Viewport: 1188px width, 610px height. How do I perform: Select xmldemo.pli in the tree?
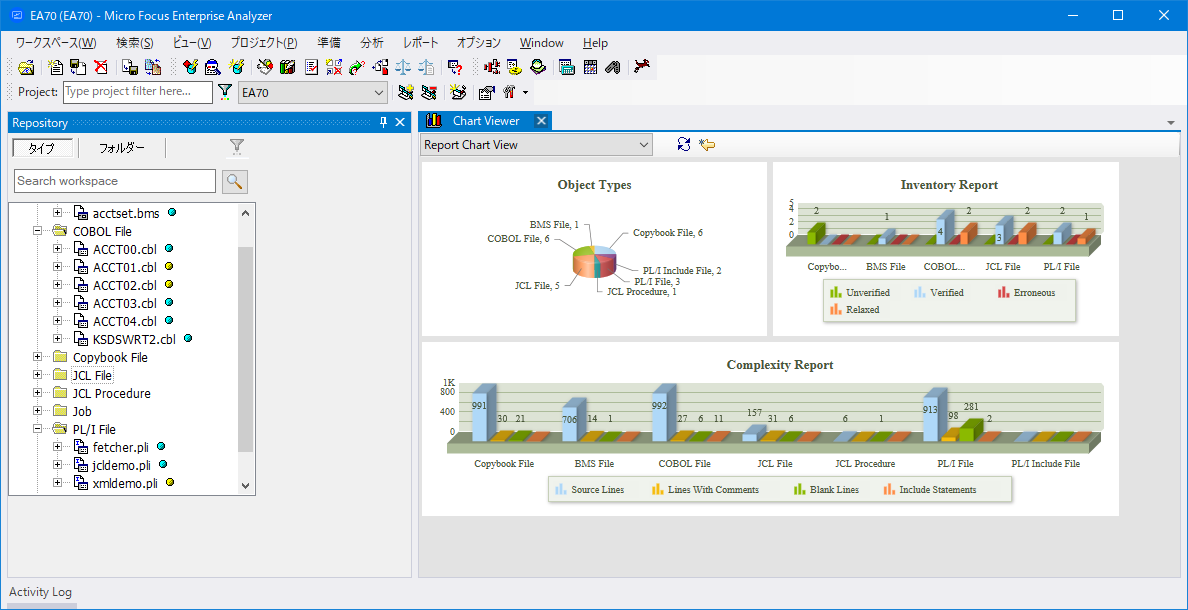126,483
